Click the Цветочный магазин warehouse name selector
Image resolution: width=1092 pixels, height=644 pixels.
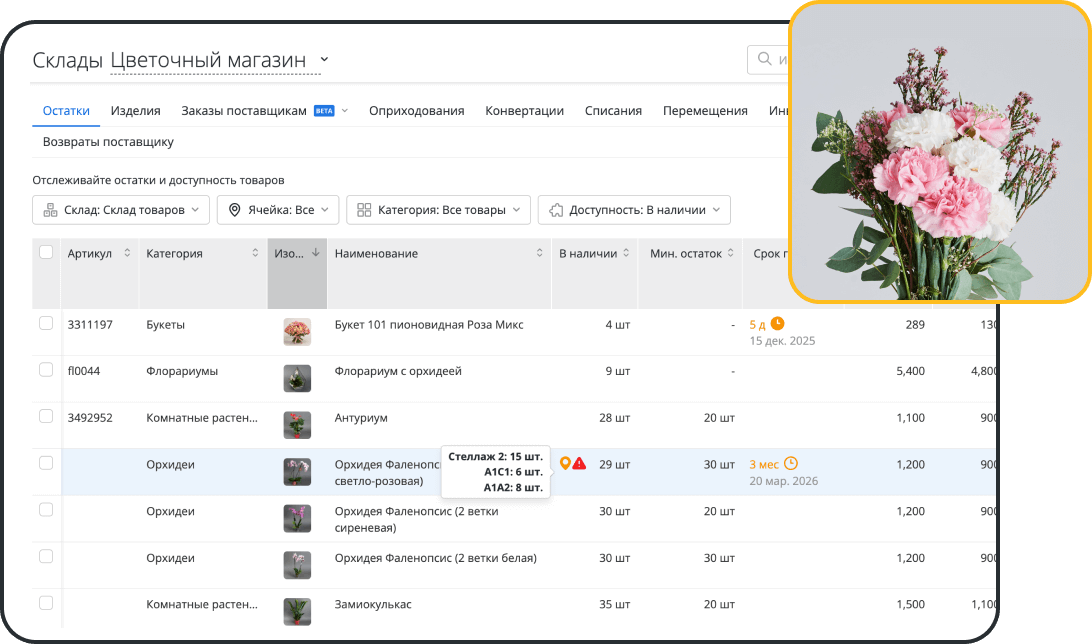click(x=219, y=60)
